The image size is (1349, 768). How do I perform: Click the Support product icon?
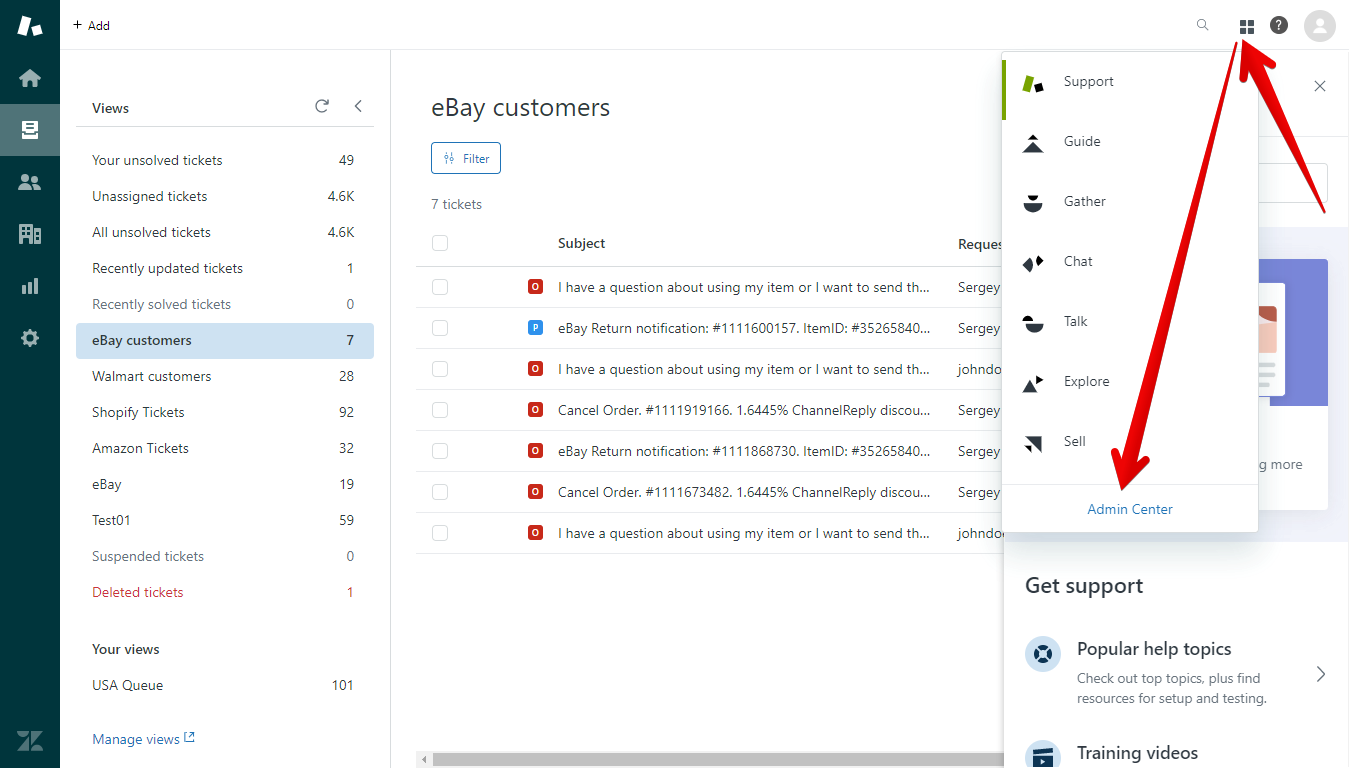click(1033, 83)
